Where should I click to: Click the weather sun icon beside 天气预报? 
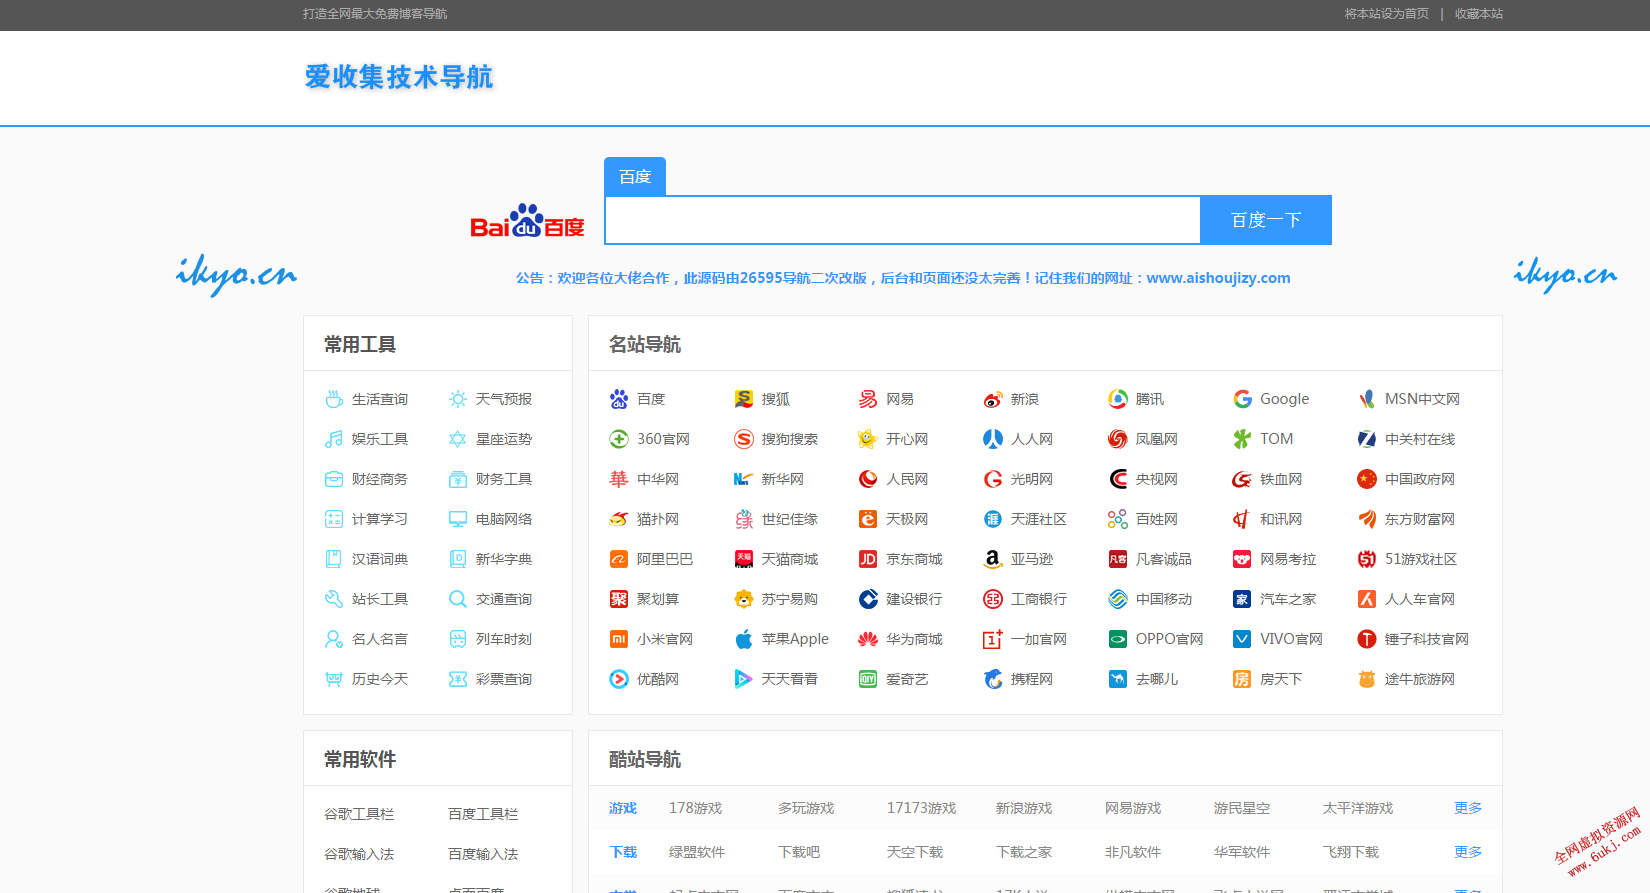click(x=458, y=399)
